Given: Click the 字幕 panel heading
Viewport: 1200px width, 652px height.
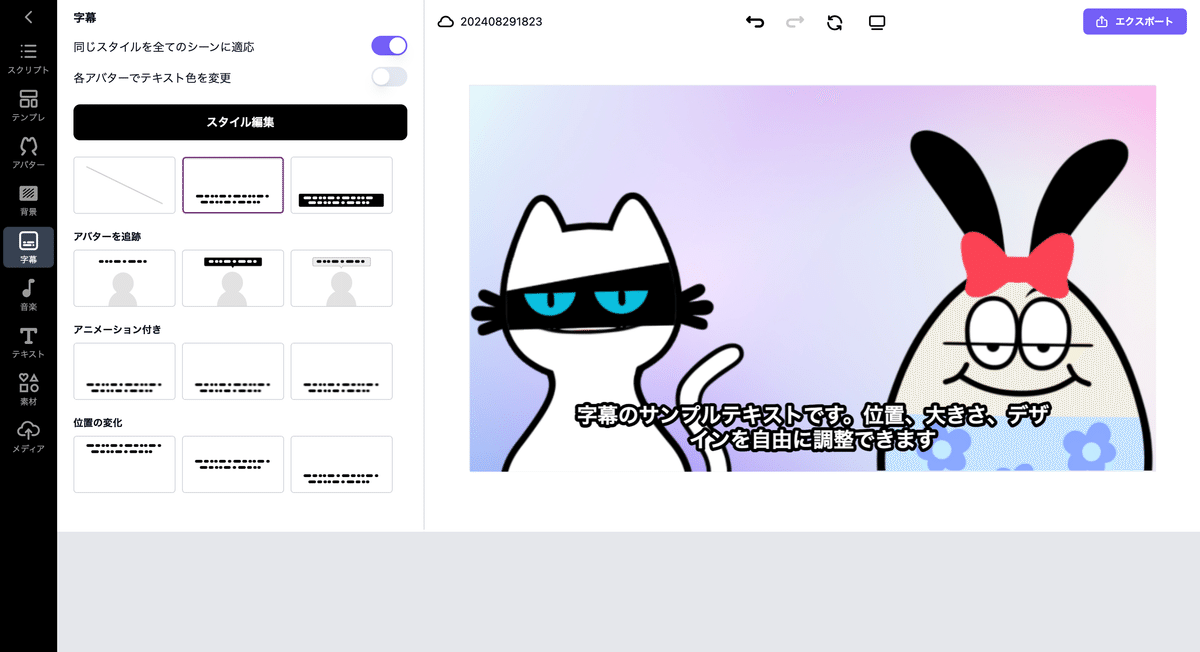Looking at the screenshot, I should (85, 18).
